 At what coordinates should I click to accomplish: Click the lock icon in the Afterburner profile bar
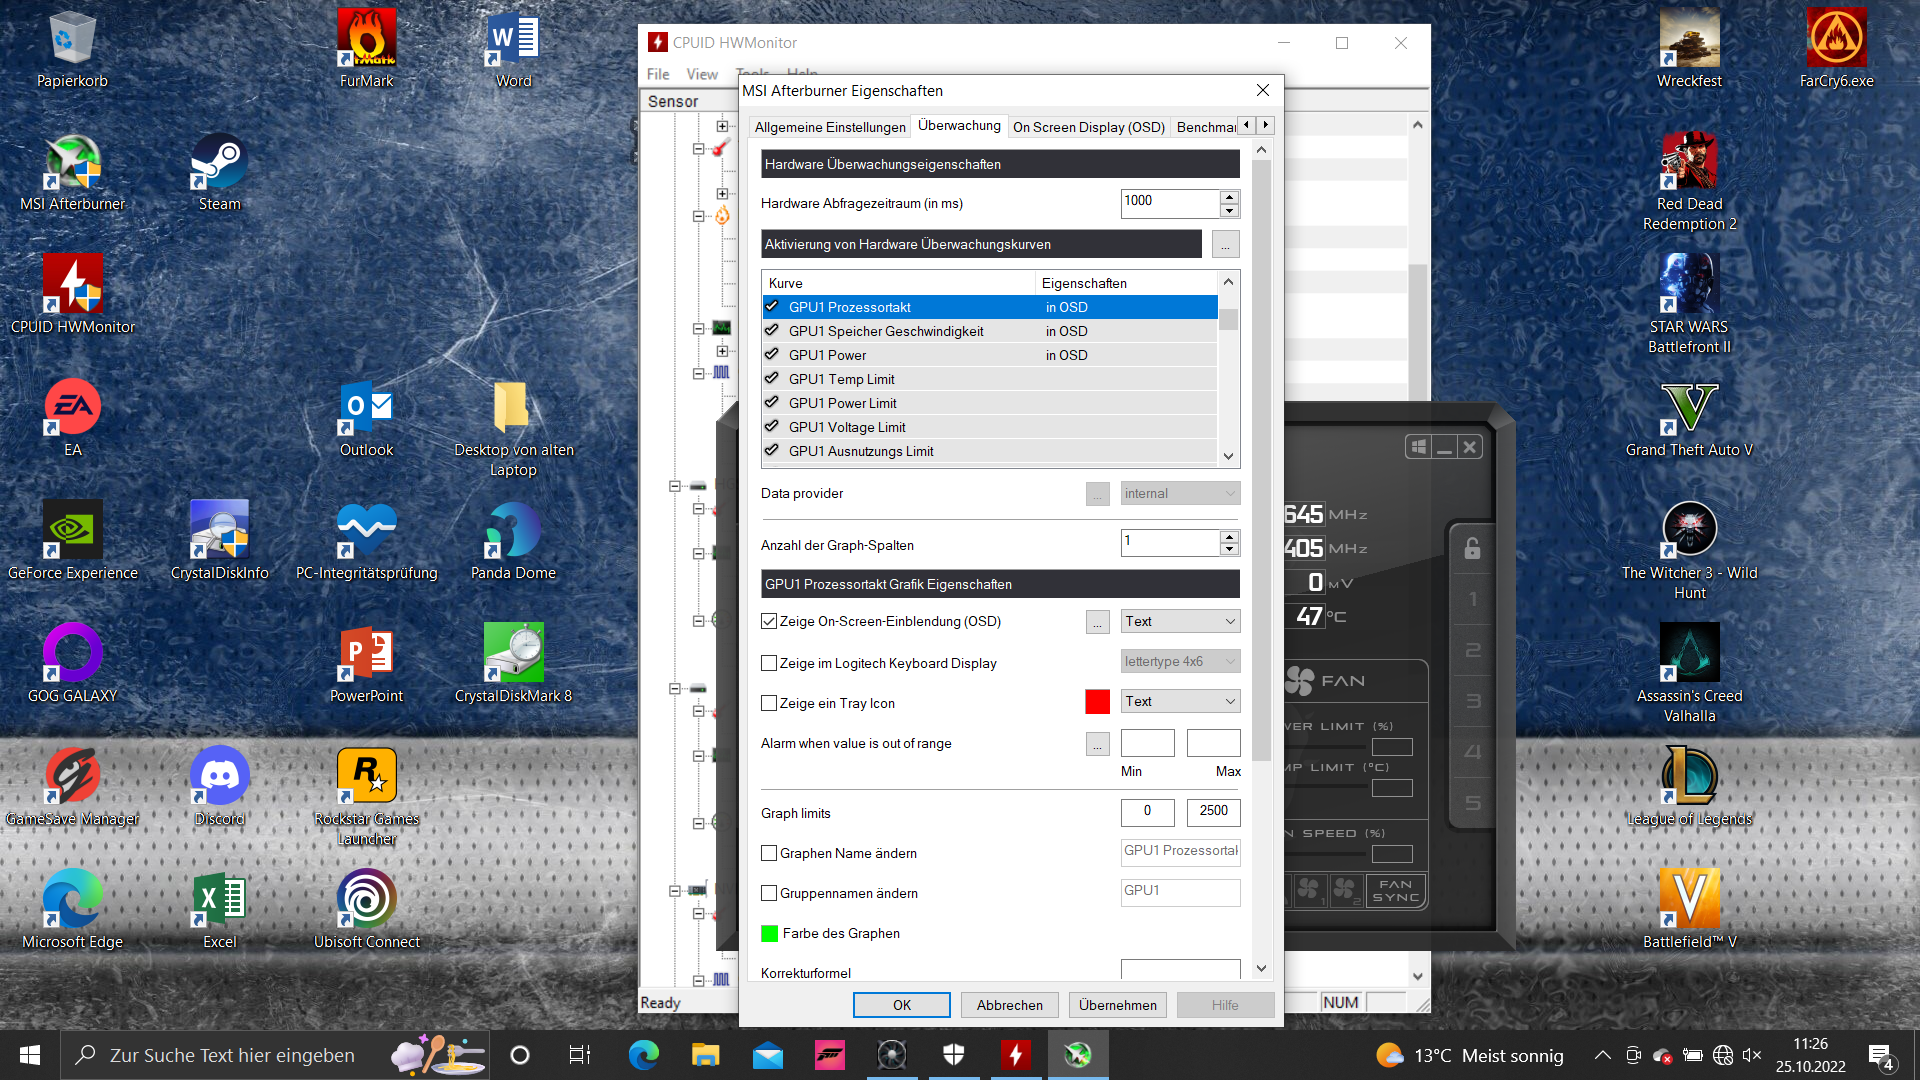coord(1472,548)
